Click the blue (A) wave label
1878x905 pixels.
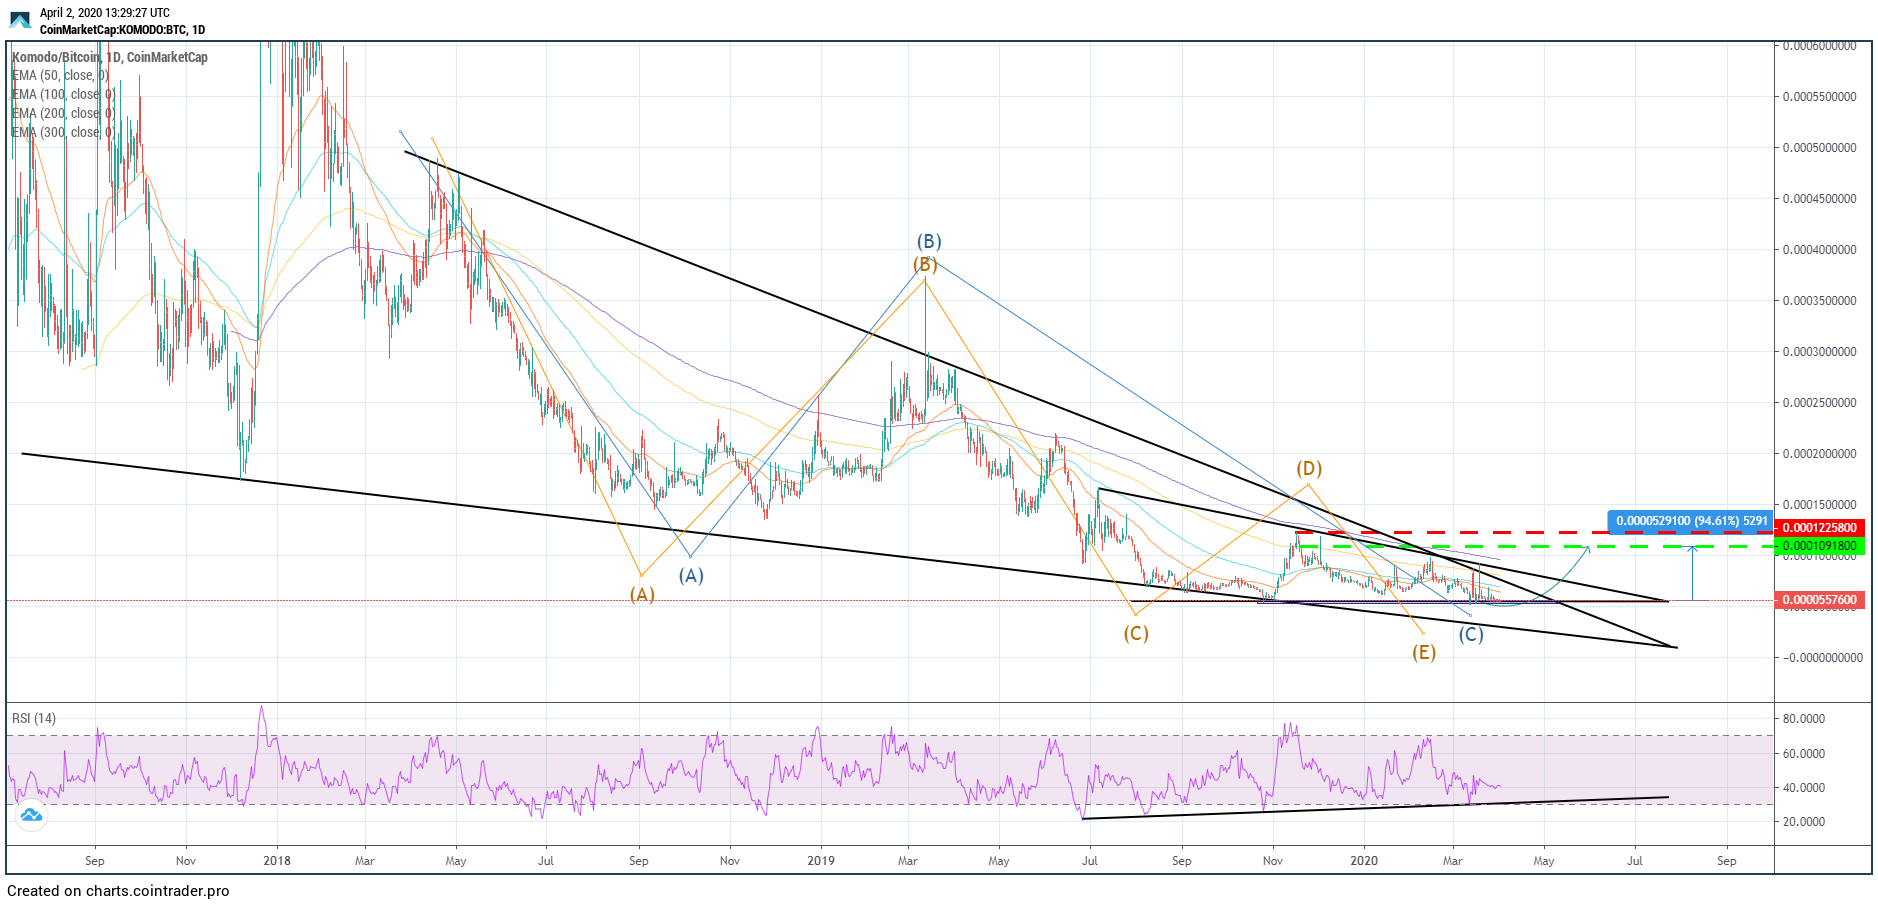pyautogui.click(x=691, y=575)
